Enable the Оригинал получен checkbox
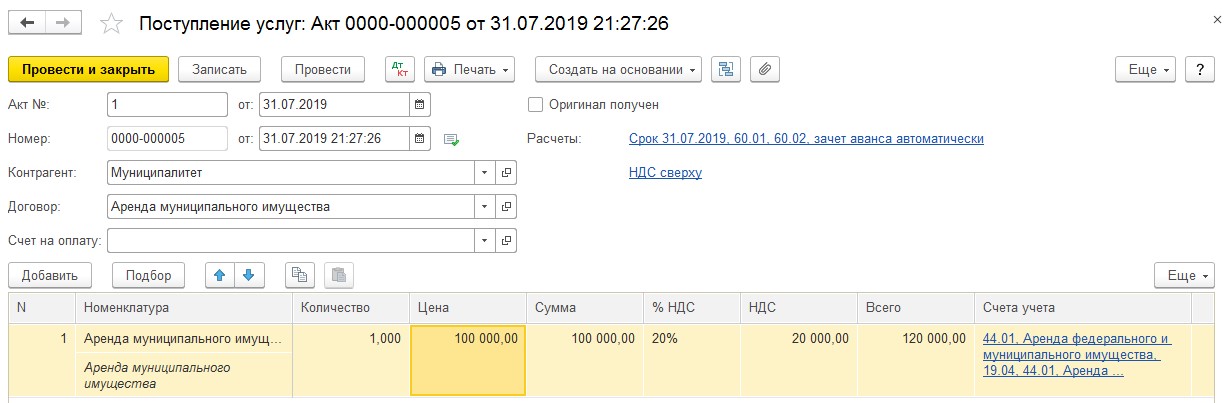The width and height of the screenshot is (1226, 403). [x=535, y=104]
